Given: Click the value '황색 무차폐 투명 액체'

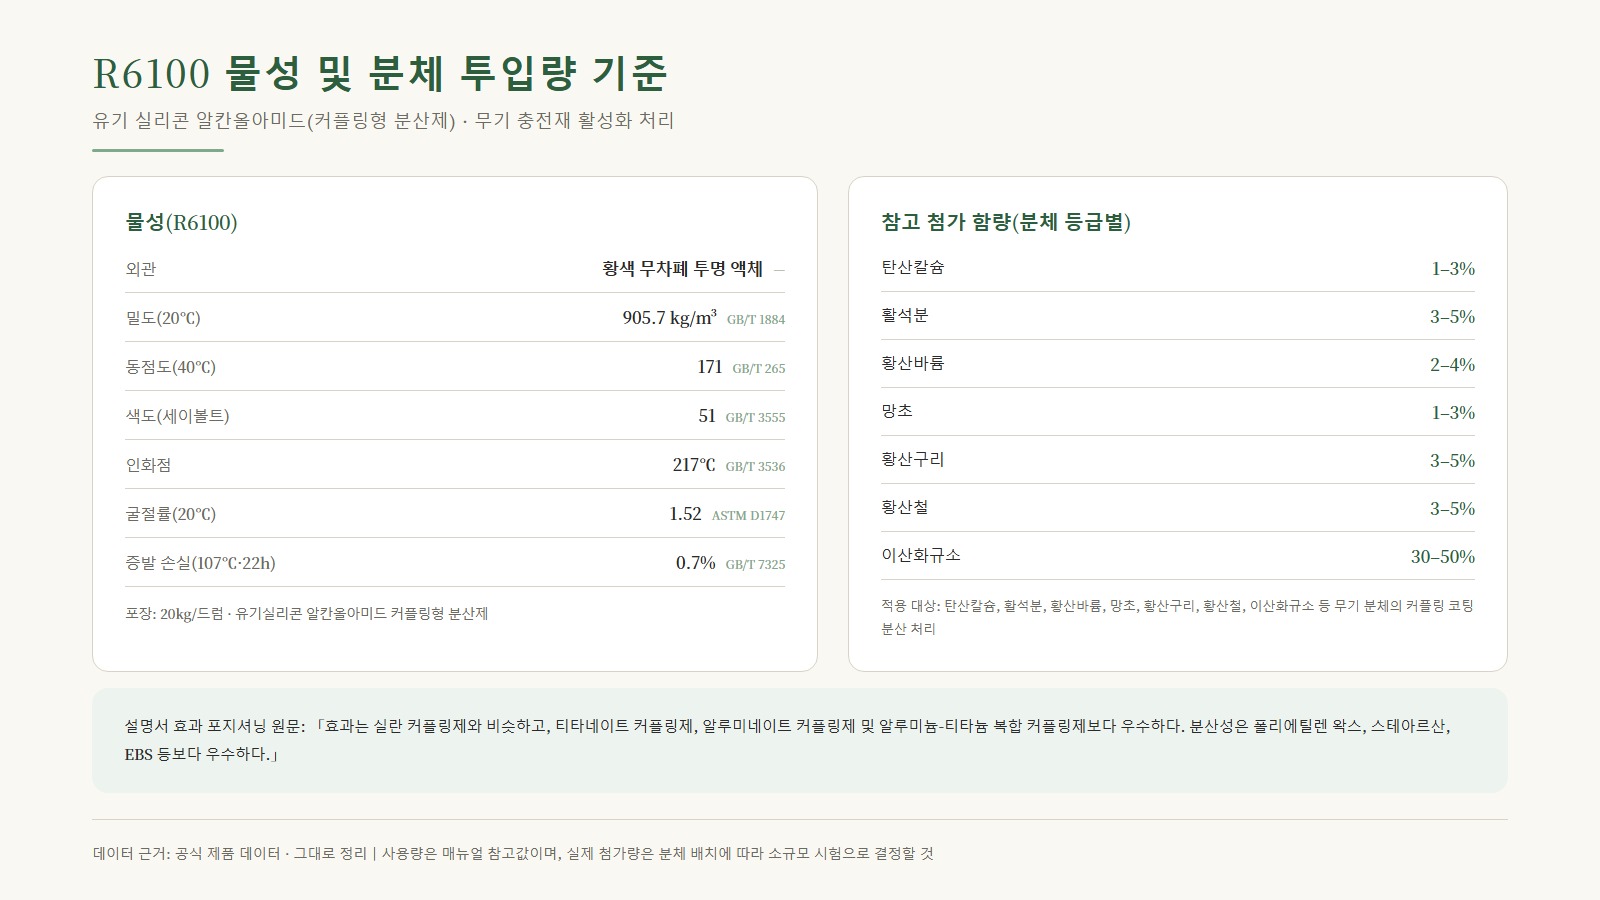Looking at the screenshot, I should (x=682, y=269).
